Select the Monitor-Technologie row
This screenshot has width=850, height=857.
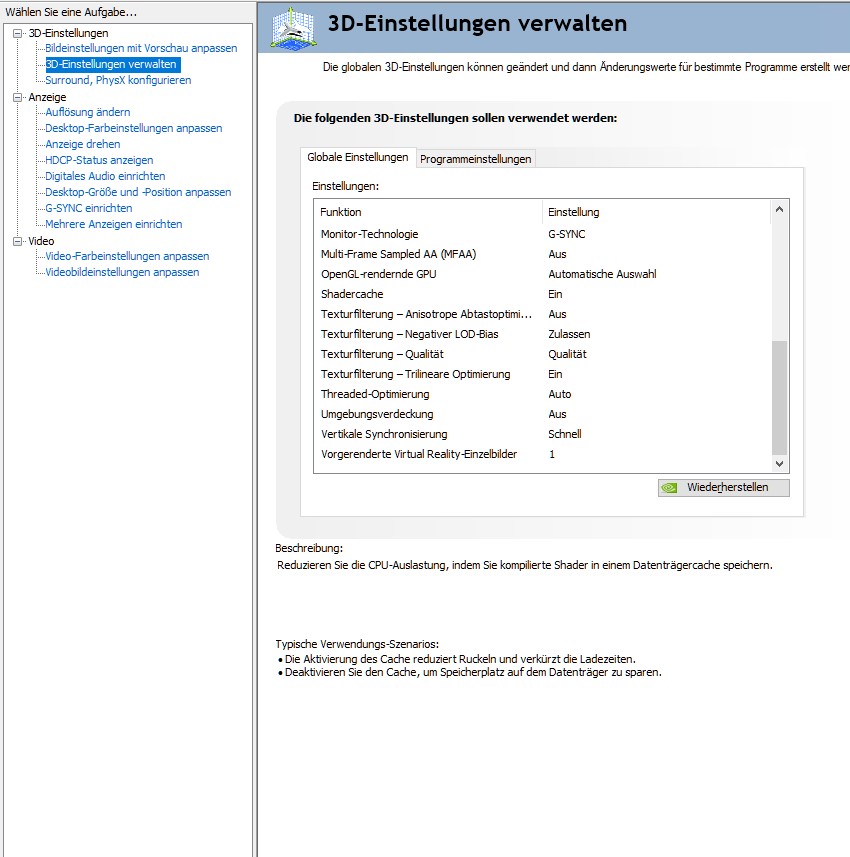tap(543, 234)
